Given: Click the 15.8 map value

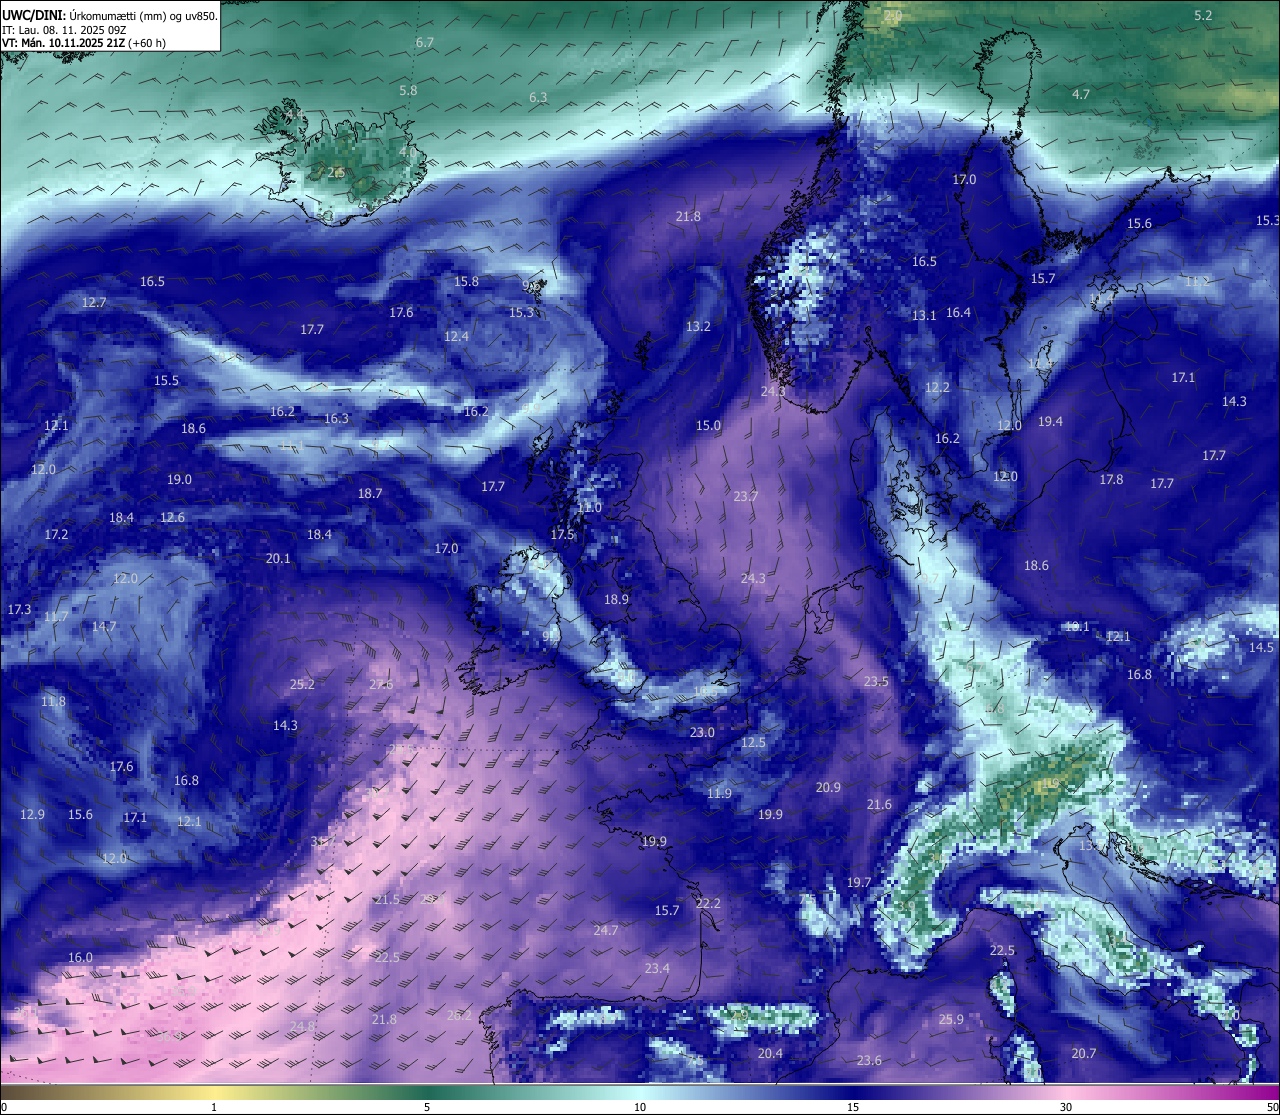Looking at the screenshot, I should [467, 281].
